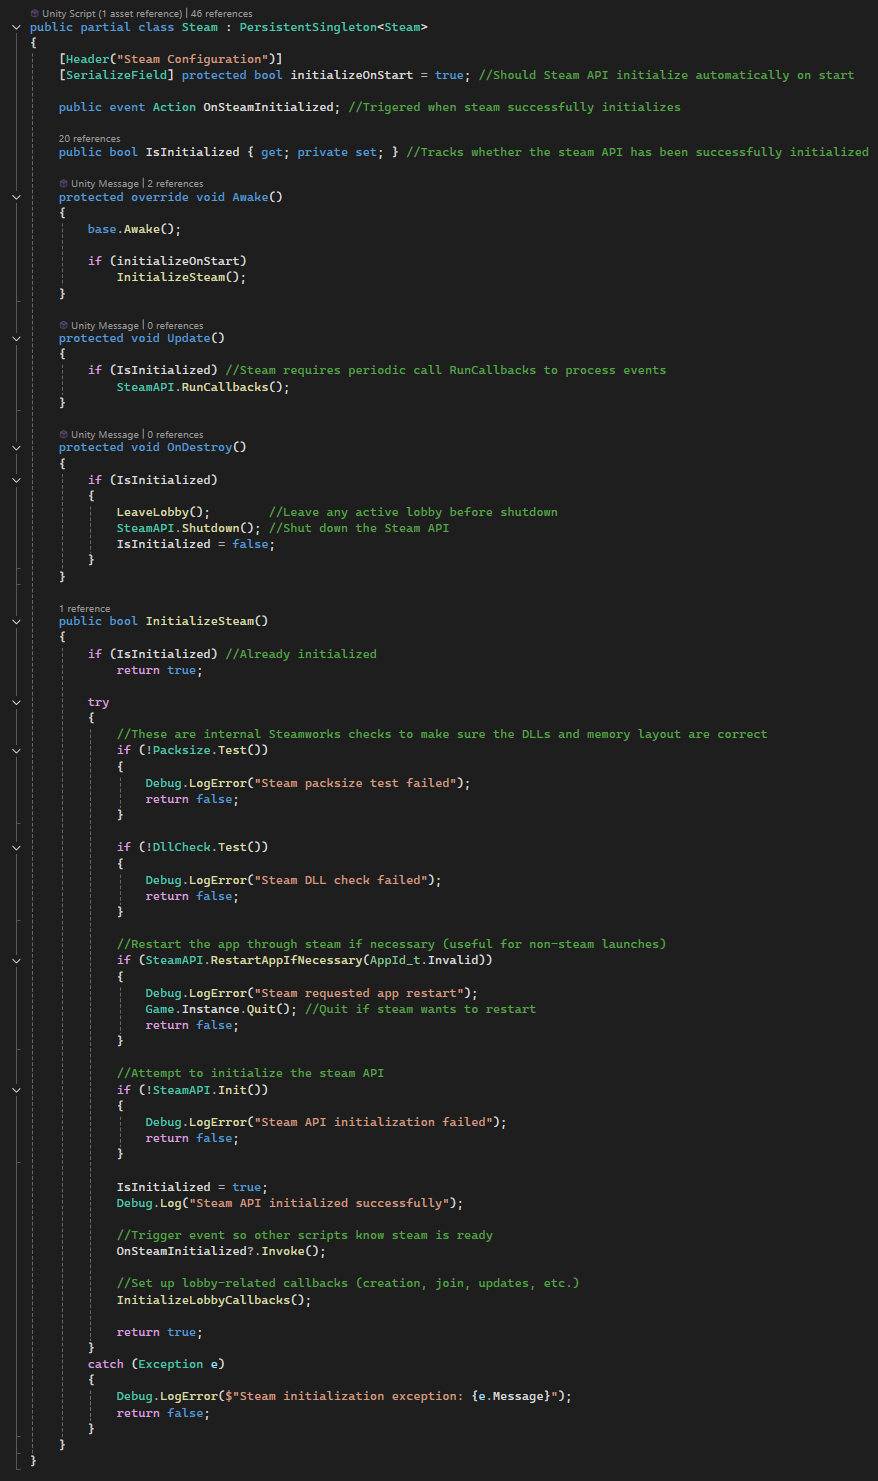
Task: Click the Unity Script icon at the file top
Action: coord(32,13)
